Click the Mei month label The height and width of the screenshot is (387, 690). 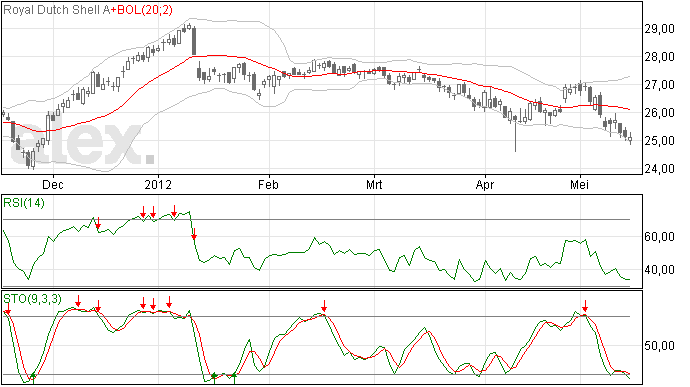tap(580, 185)
